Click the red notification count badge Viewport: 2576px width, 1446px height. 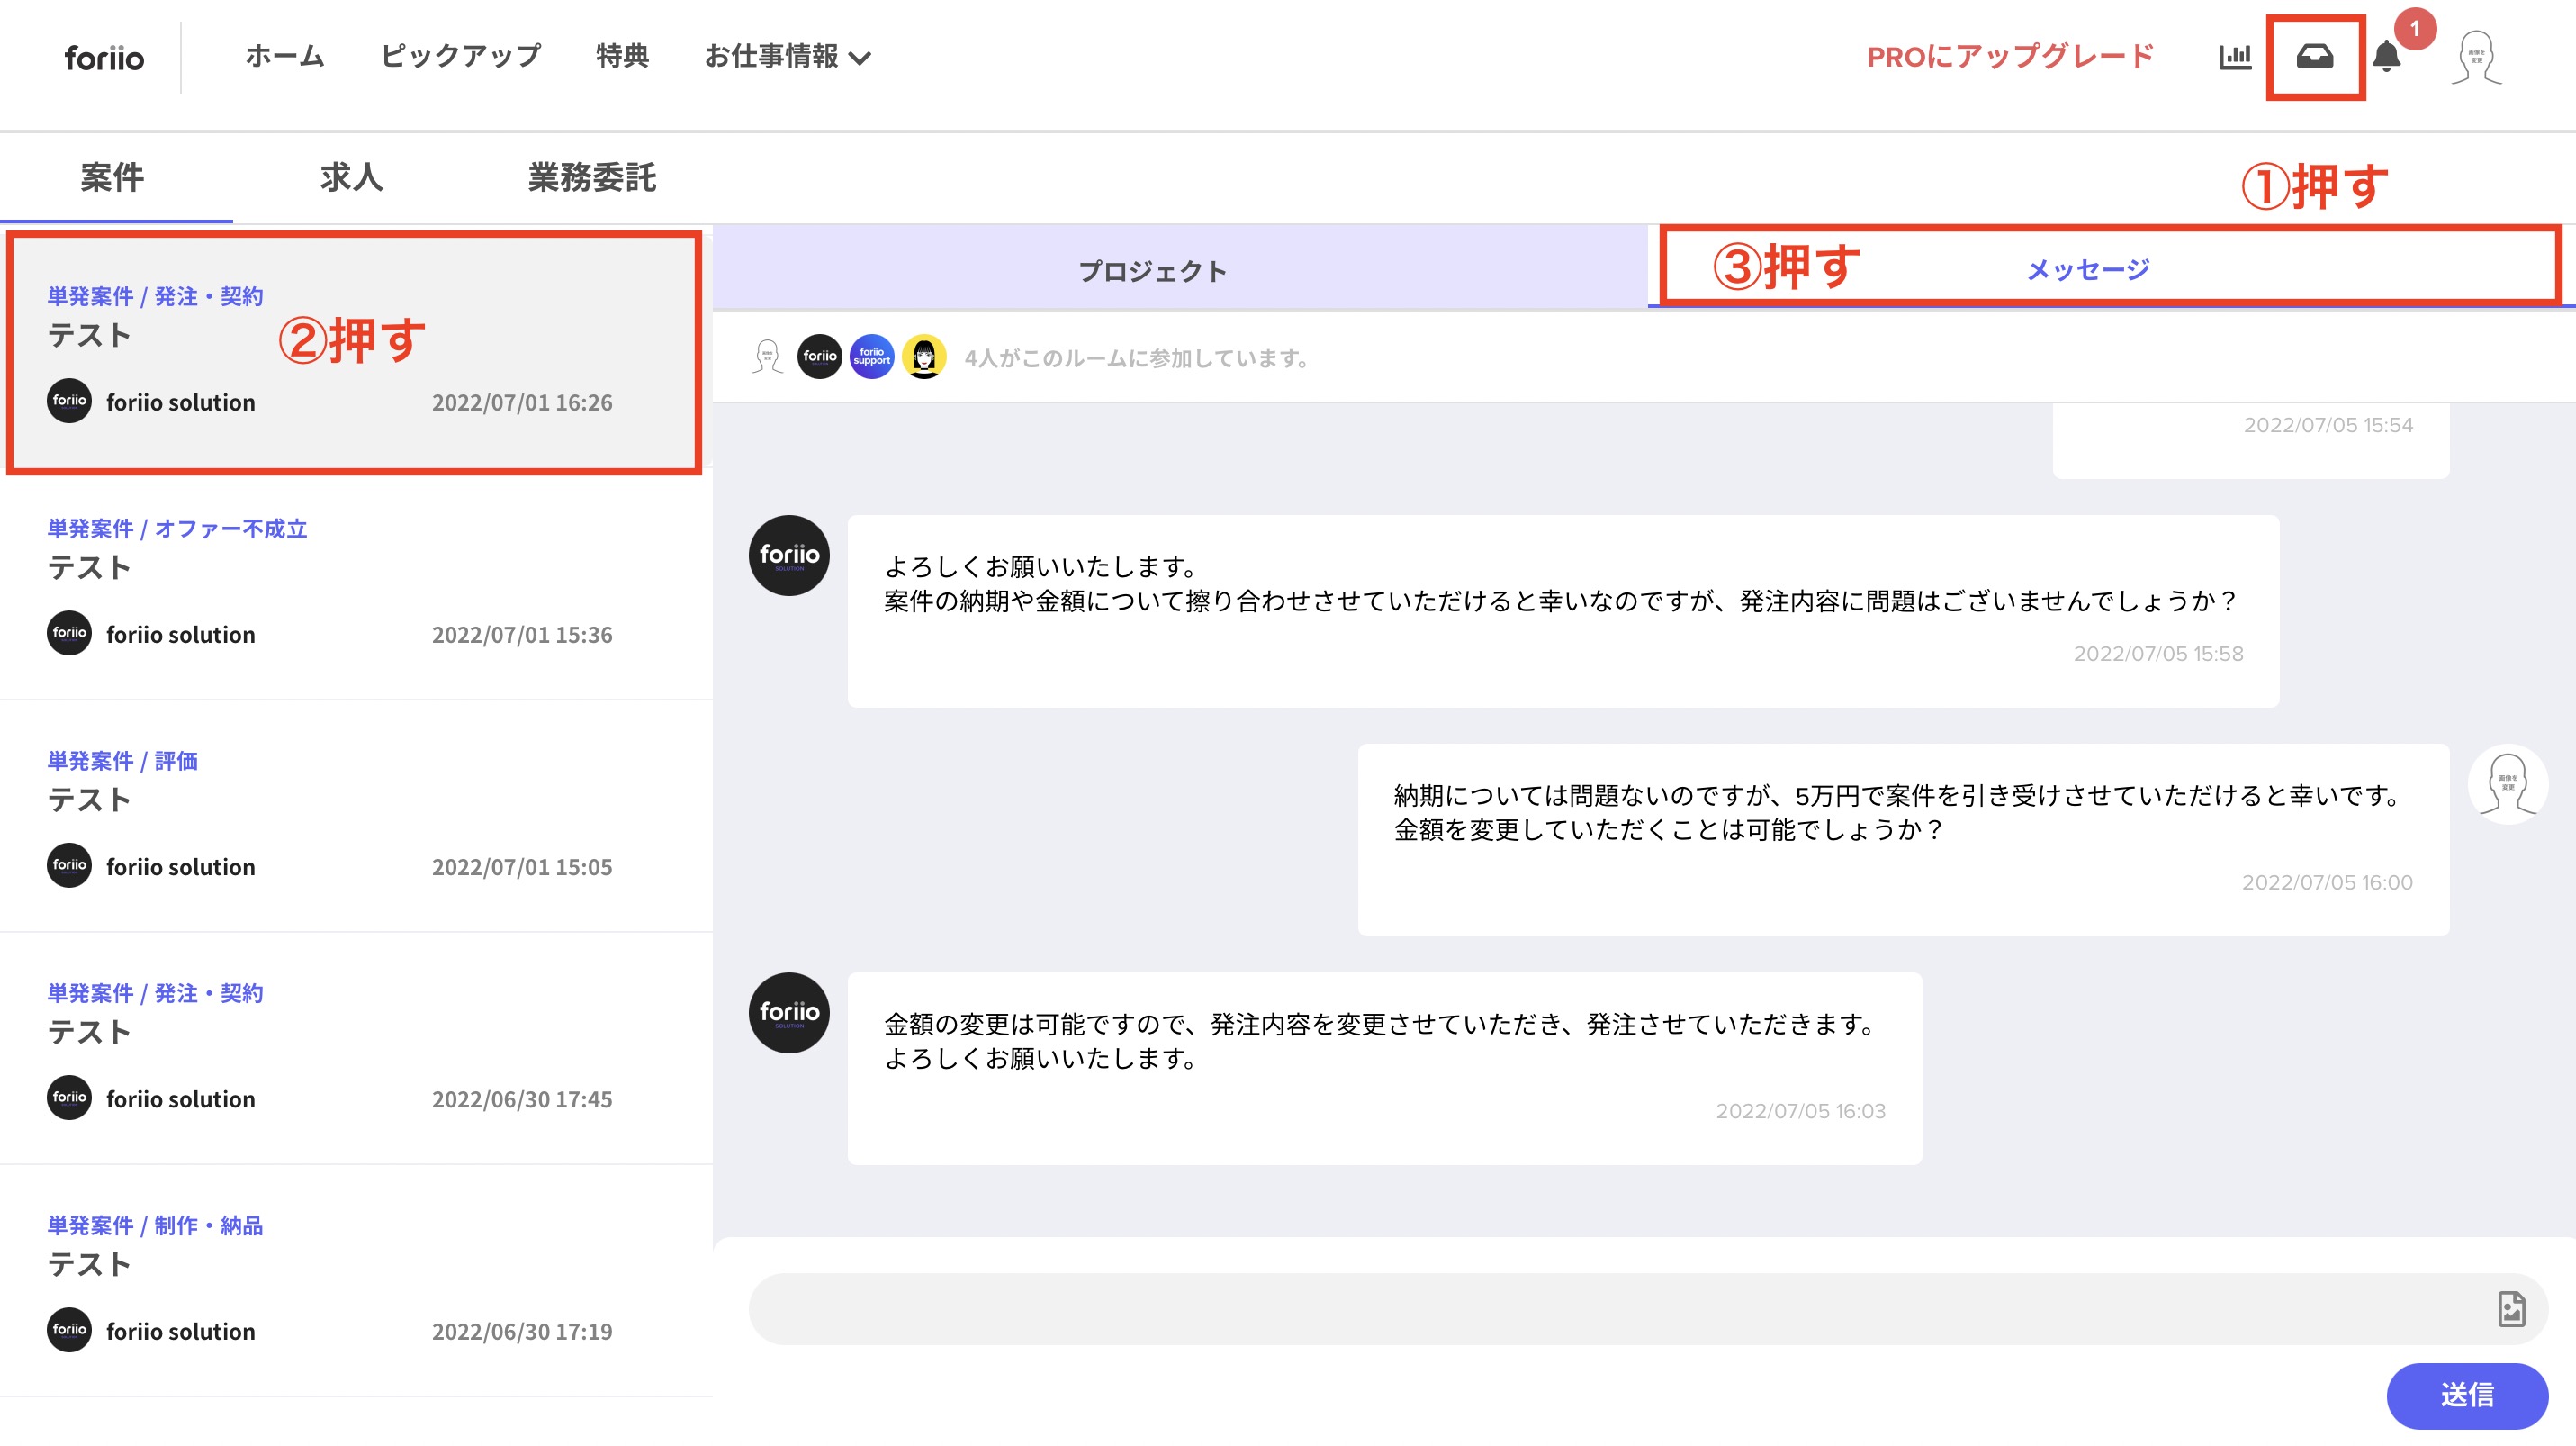point(2414,28)
